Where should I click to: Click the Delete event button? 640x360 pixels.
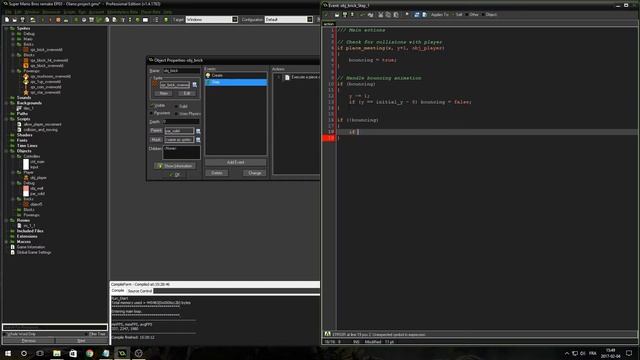point(217,173)
